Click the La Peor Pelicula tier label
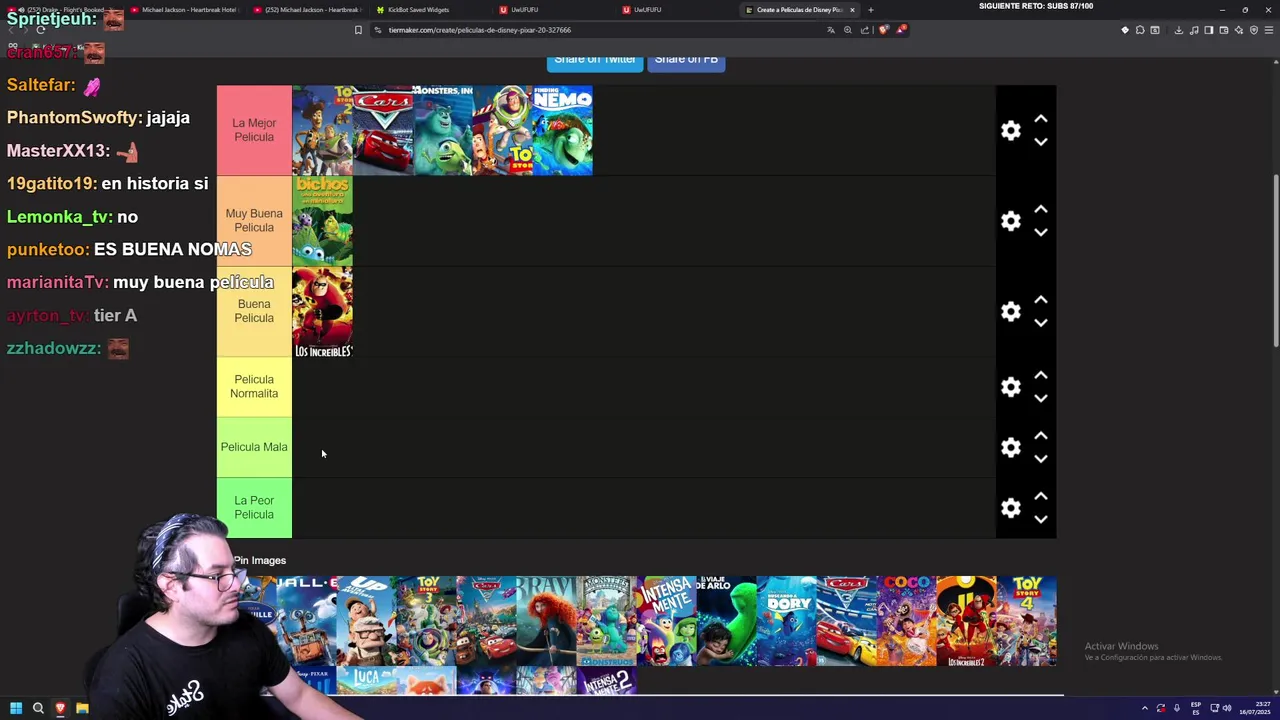1280x720 pixels. [254, 508]
